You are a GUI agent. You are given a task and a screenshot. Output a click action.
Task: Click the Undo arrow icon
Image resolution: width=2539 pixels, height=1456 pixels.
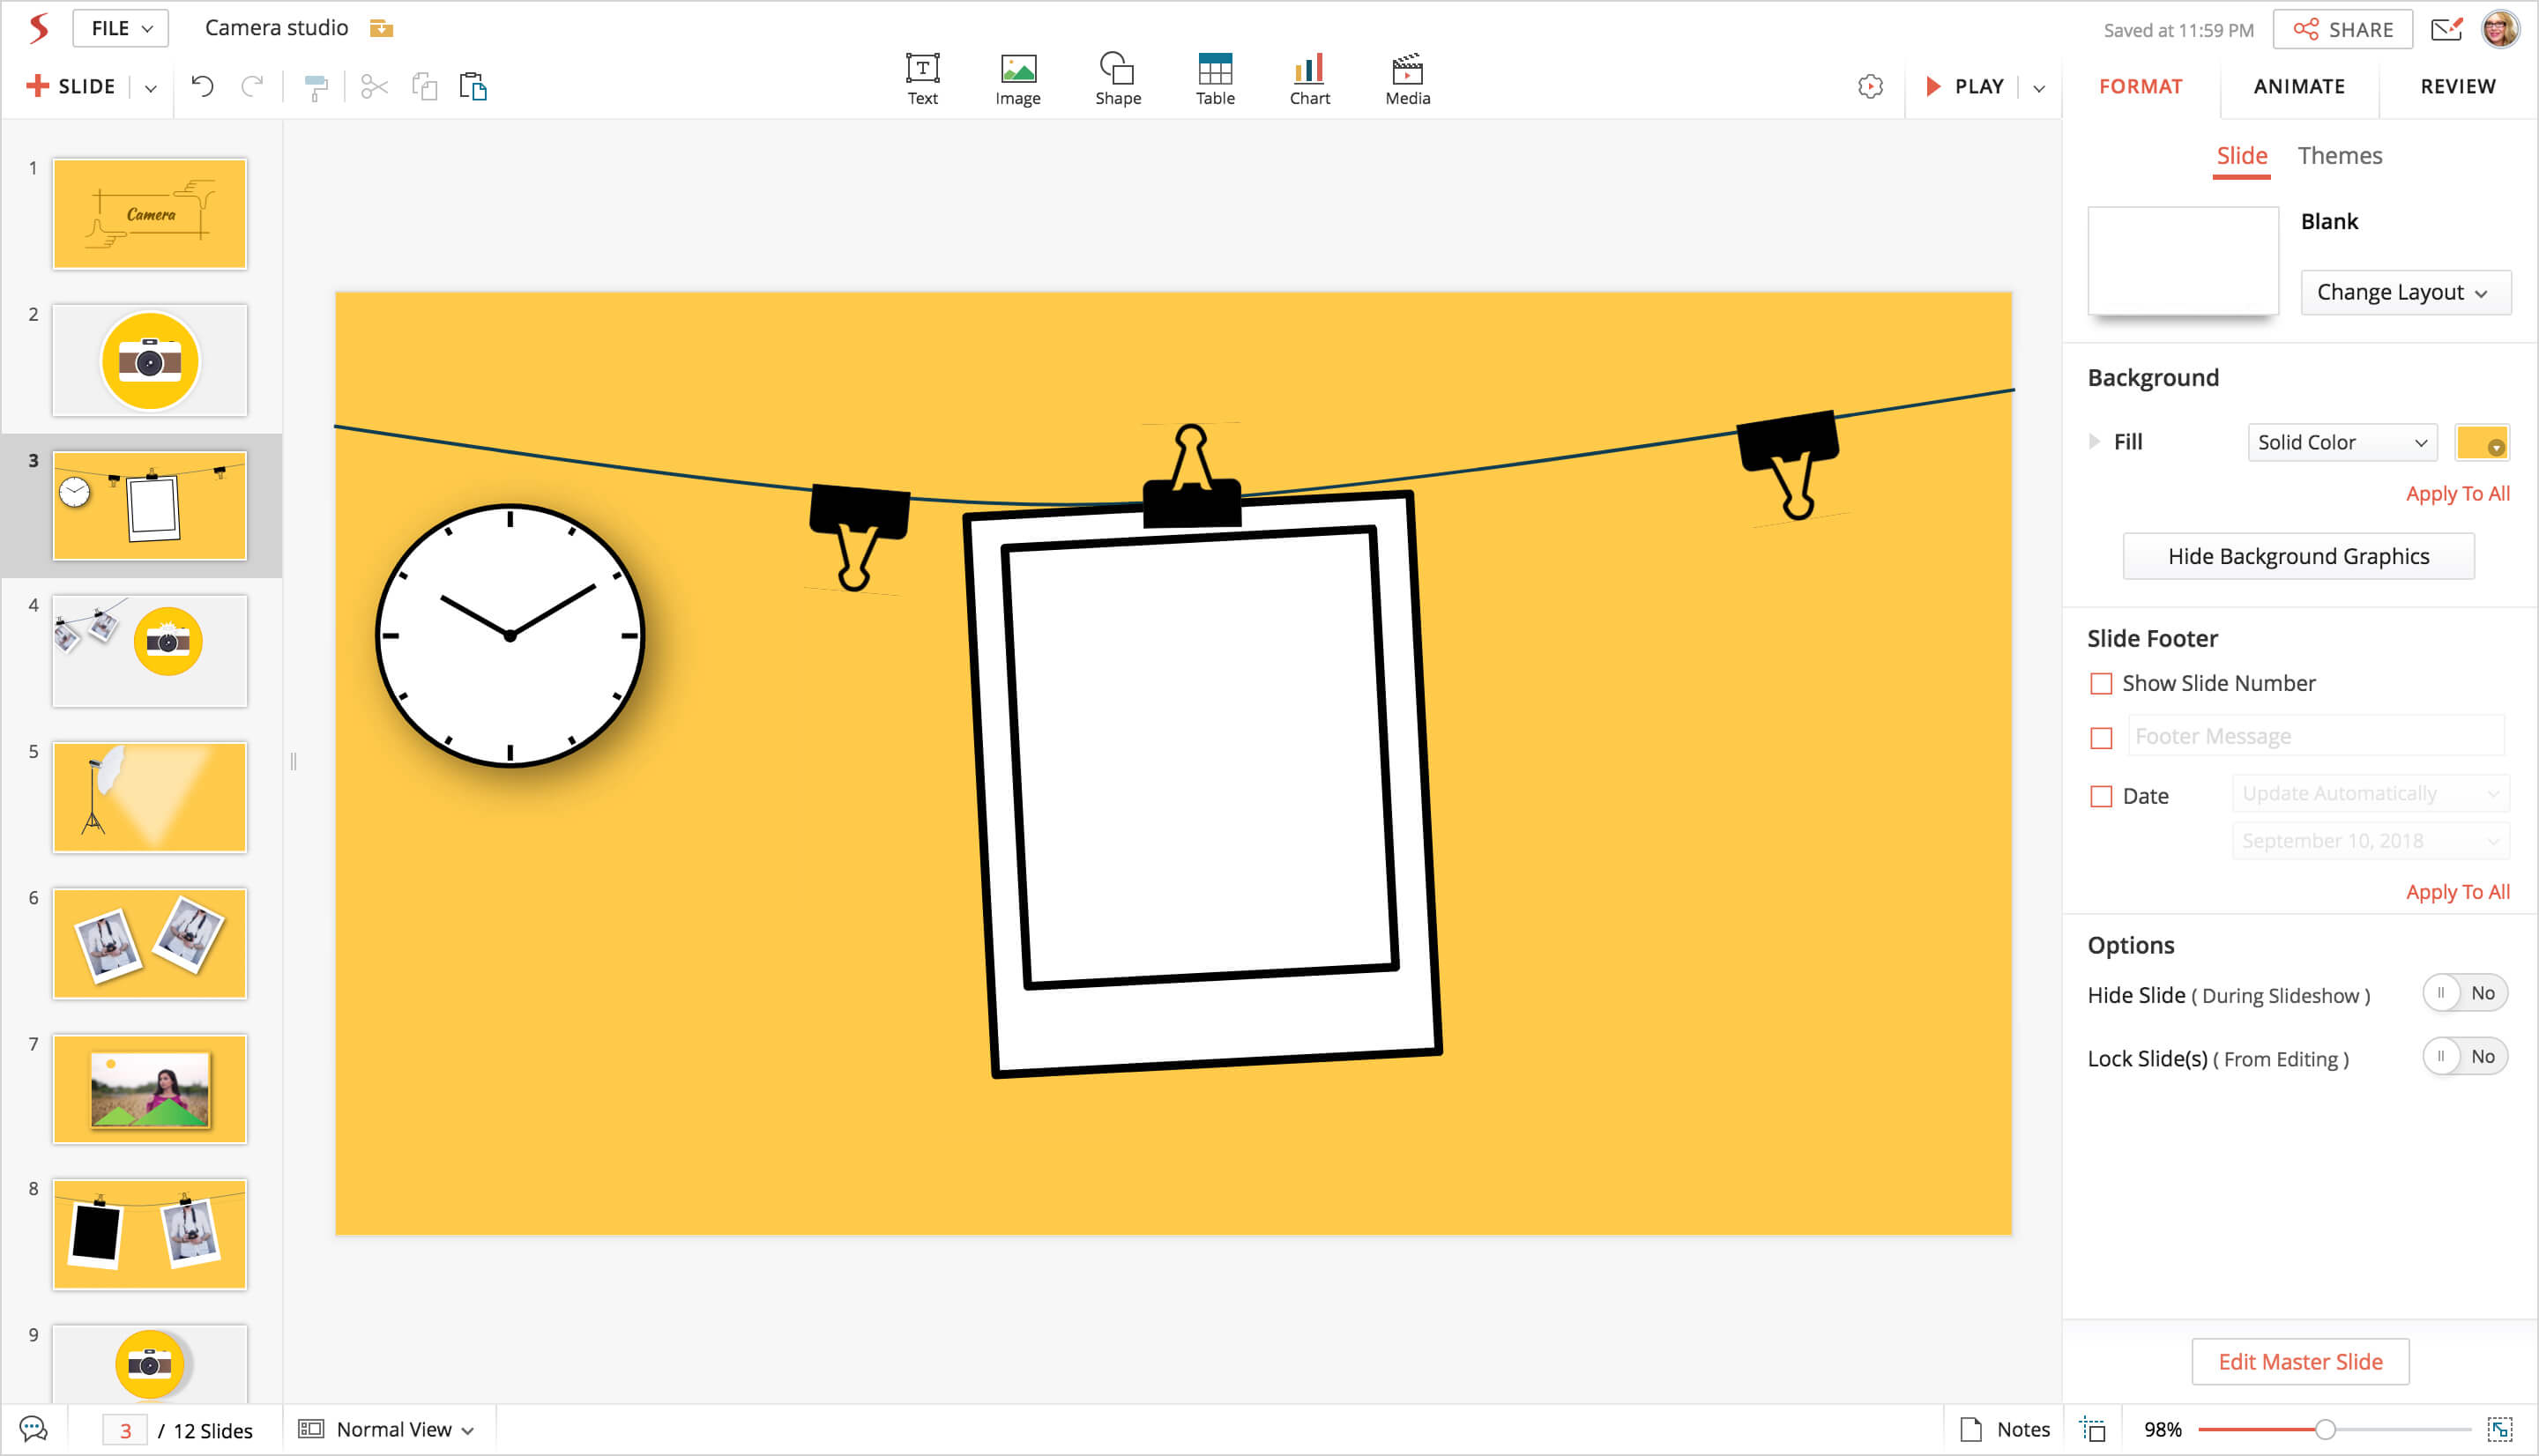click(x=202, y=87)
